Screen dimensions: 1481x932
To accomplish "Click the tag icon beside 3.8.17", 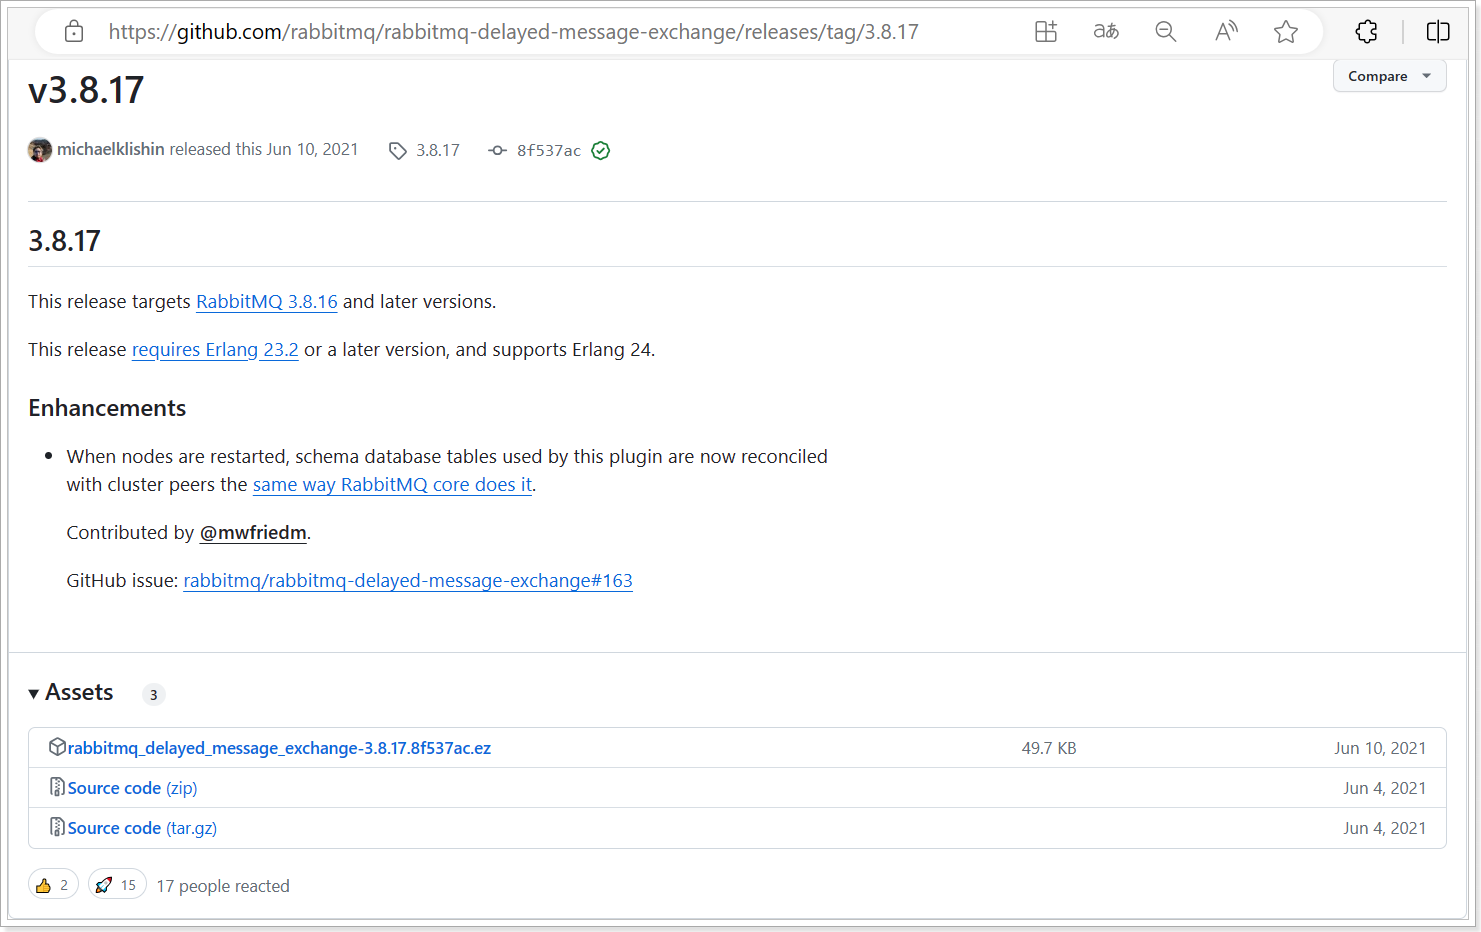I will (x=398, y=151).
